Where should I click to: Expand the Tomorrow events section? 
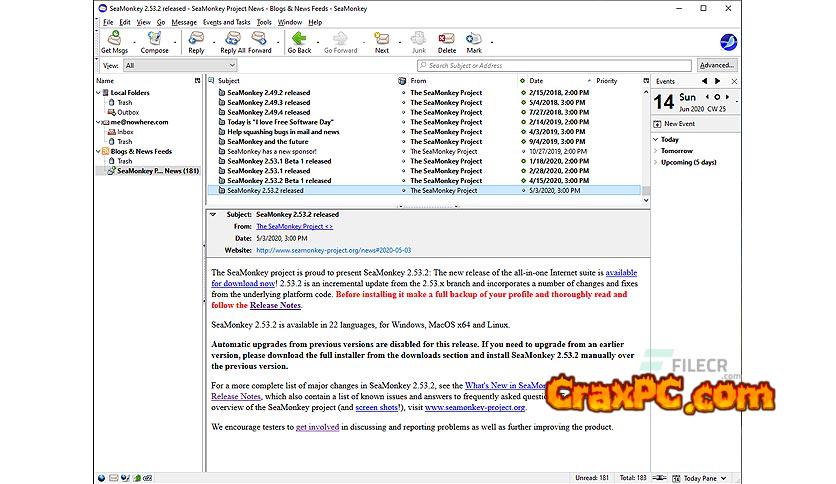click(x=656, y=151)
